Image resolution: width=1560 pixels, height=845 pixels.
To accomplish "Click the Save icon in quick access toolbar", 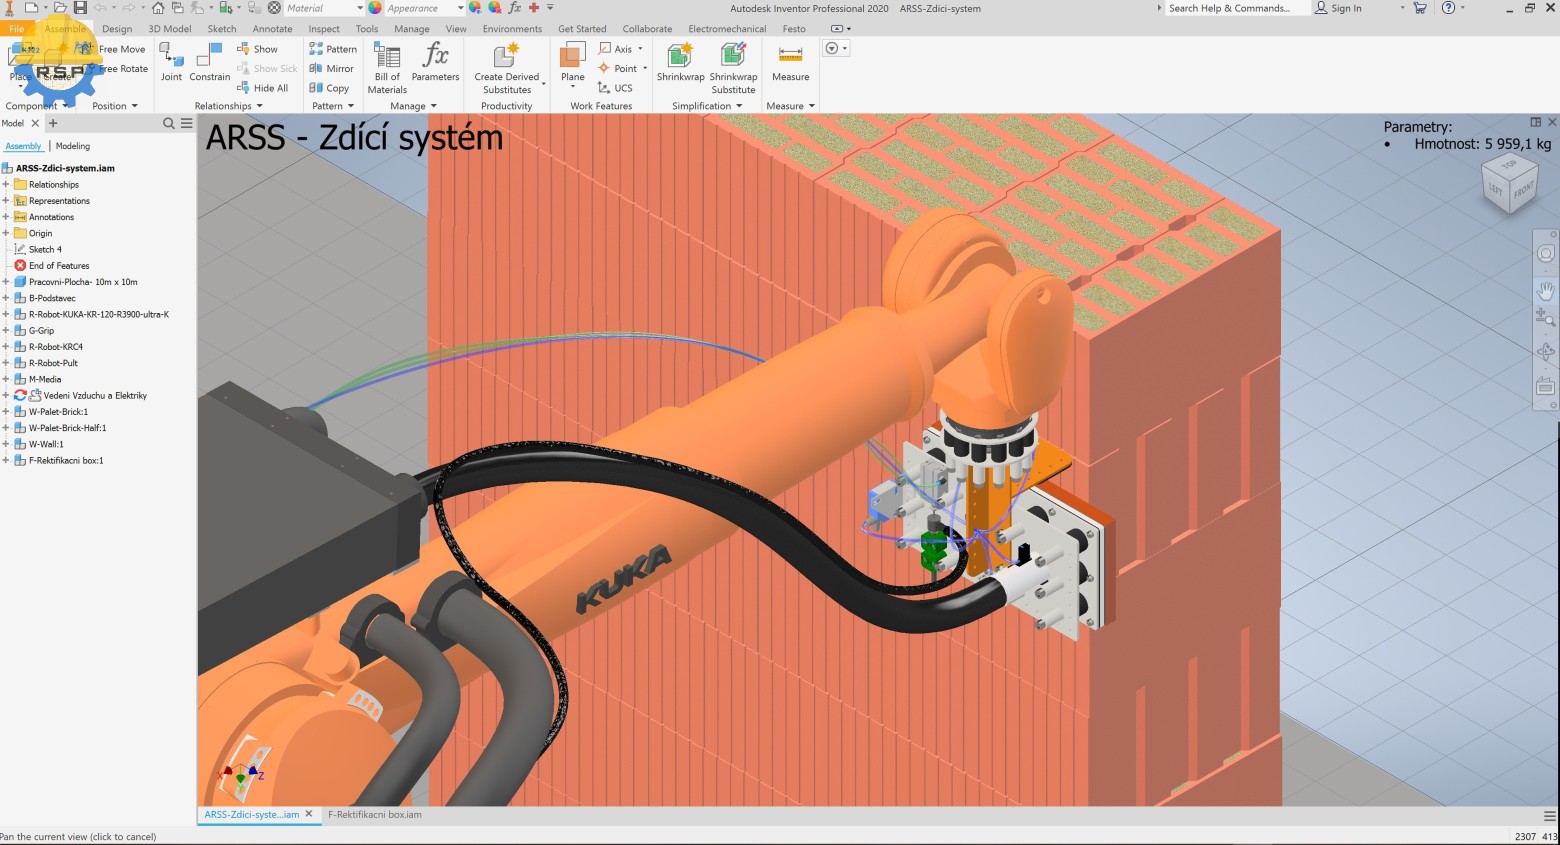I will (80, 8).
